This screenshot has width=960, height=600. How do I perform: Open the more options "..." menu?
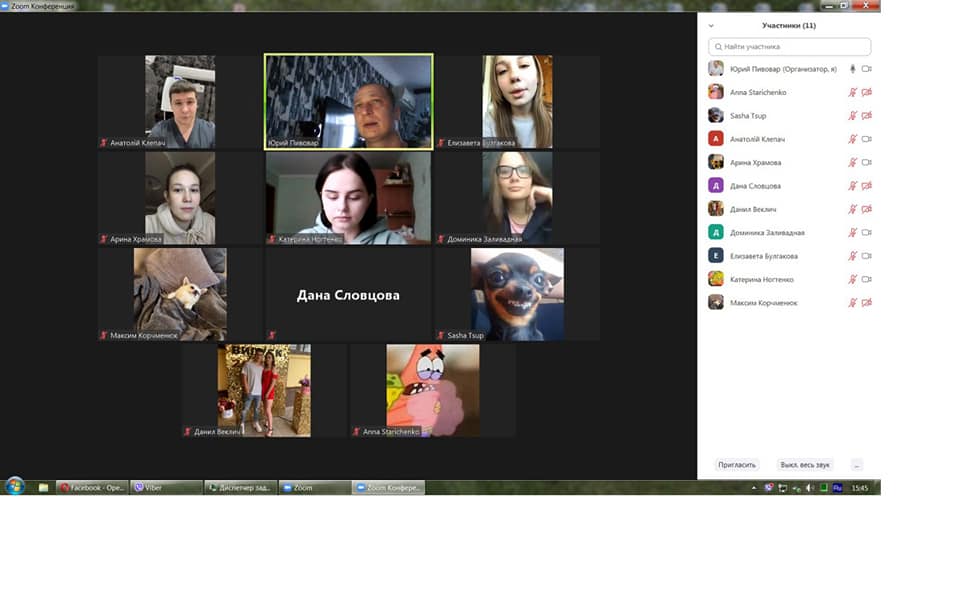(856, 465)
